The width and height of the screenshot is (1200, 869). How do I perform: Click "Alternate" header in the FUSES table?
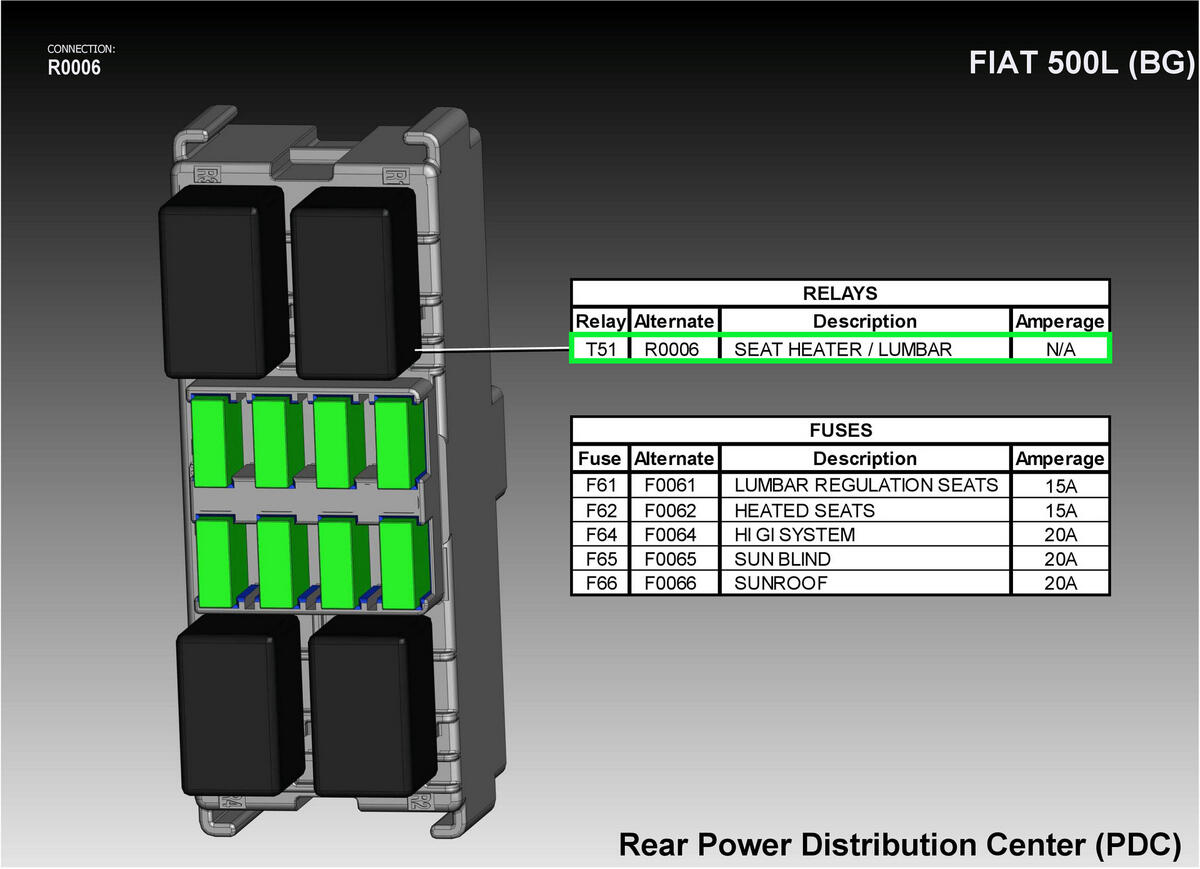click(x=674, y=458)
